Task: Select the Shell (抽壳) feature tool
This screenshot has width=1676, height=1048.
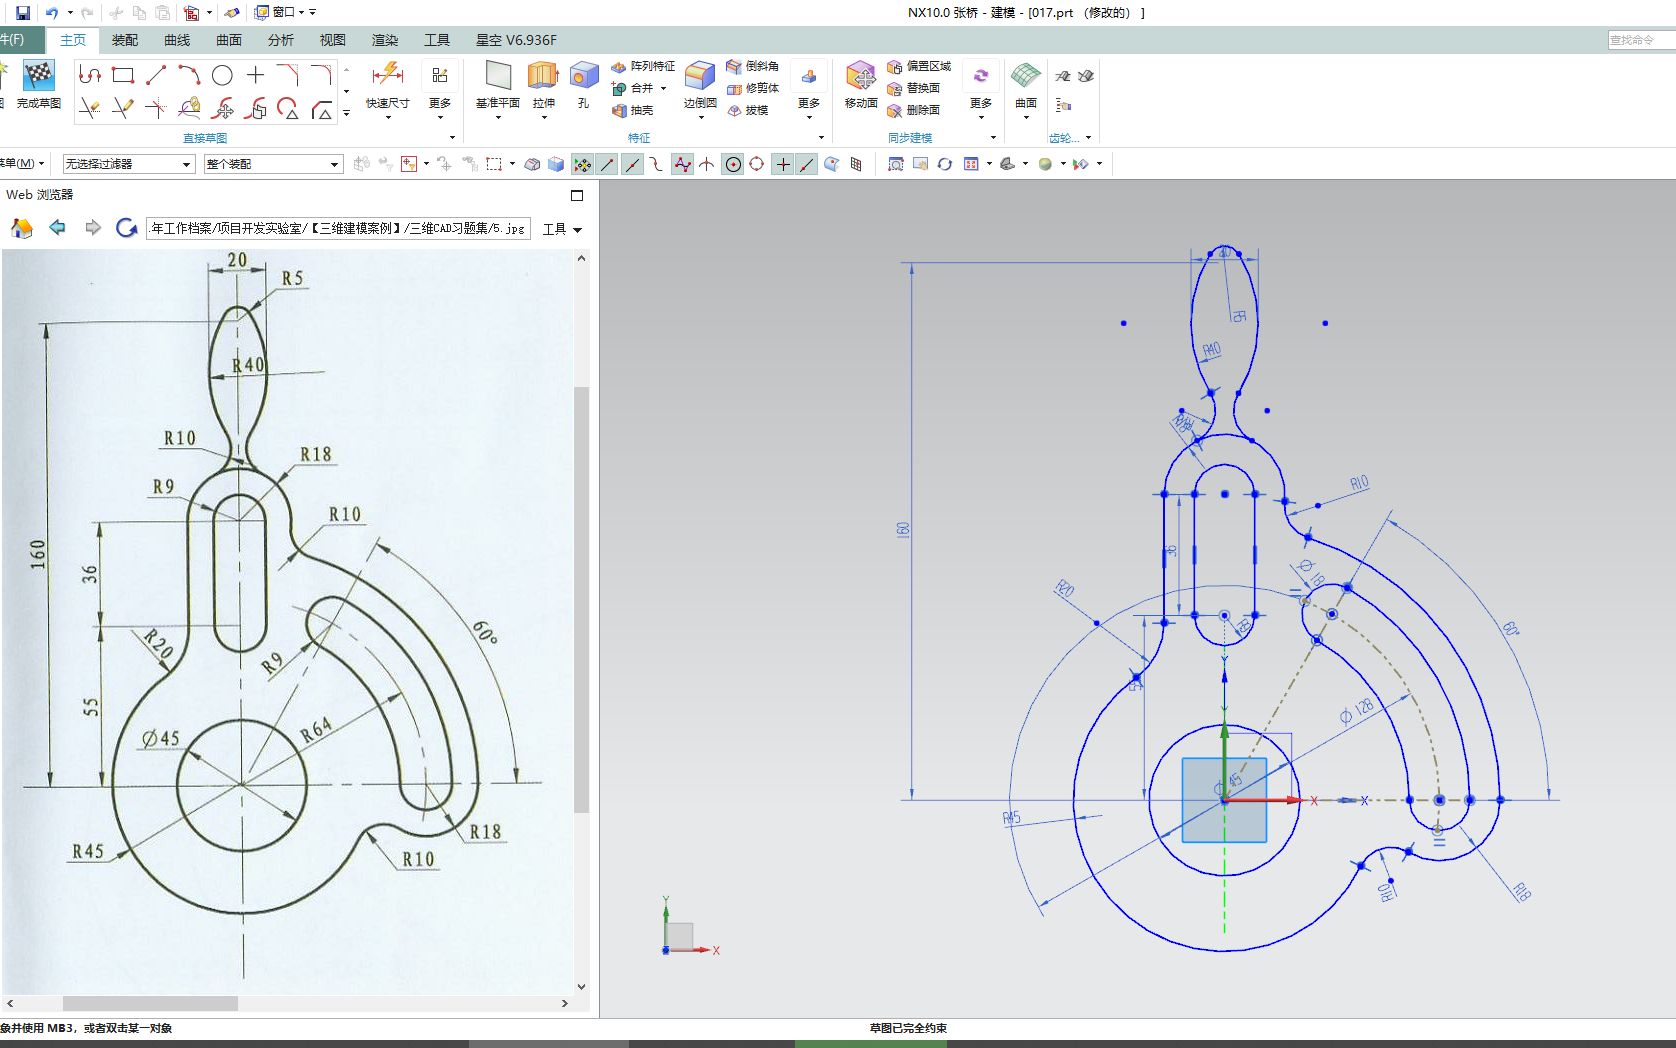Action: coord(638,110)
